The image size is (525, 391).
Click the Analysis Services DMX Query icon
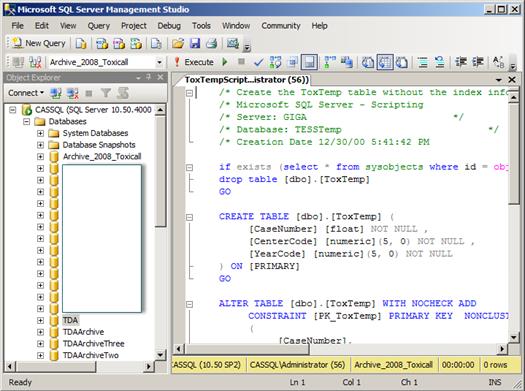pyautogui.click(x=119, y=44)
